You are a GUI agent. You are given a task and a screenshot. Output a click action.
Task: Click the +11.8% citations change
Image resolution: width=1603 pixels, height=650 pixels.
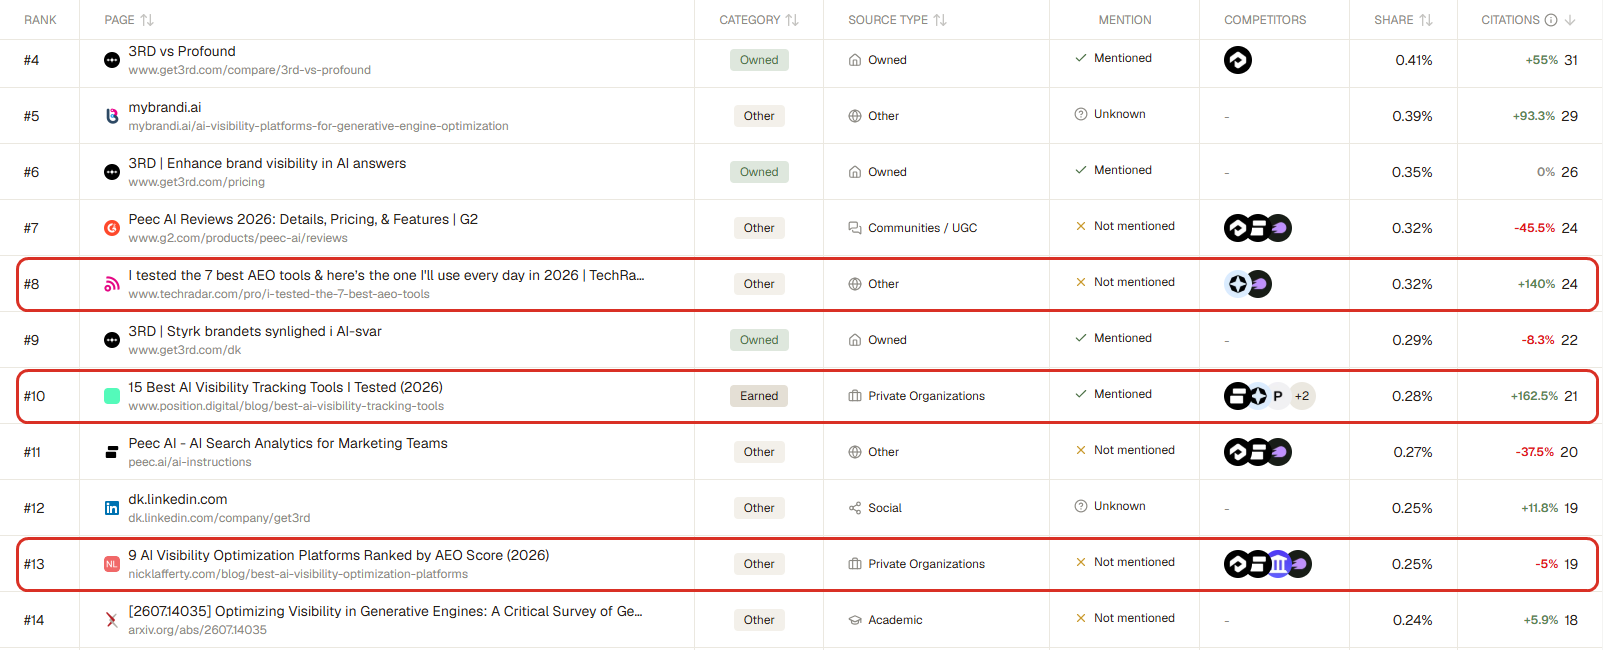click(x=1540, y=508)
